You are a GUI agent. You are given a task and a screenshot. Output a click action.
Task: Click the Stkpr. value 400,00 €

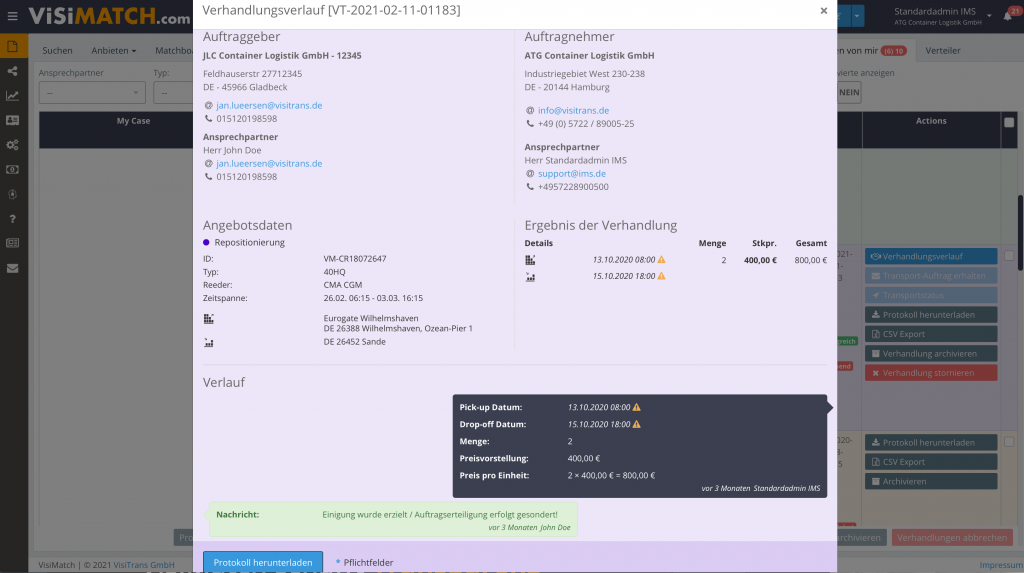[x=760, y=260]
